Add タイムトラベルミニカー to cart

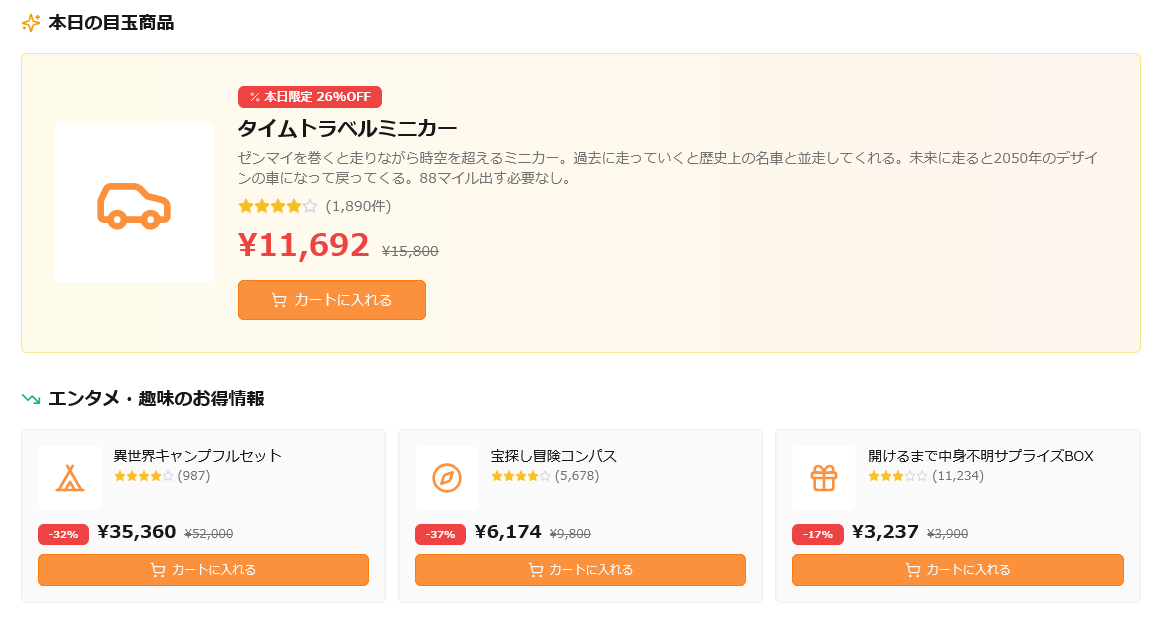[332, 300]
